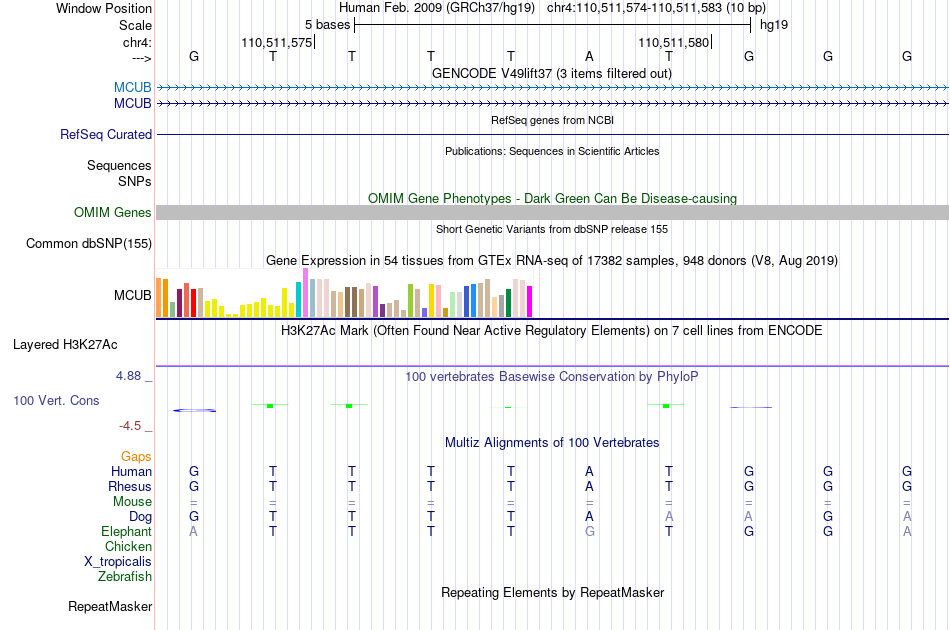This screenshot has width=950, height=630.
Task: Select the Mouse species row label
Action: [133, 502]
